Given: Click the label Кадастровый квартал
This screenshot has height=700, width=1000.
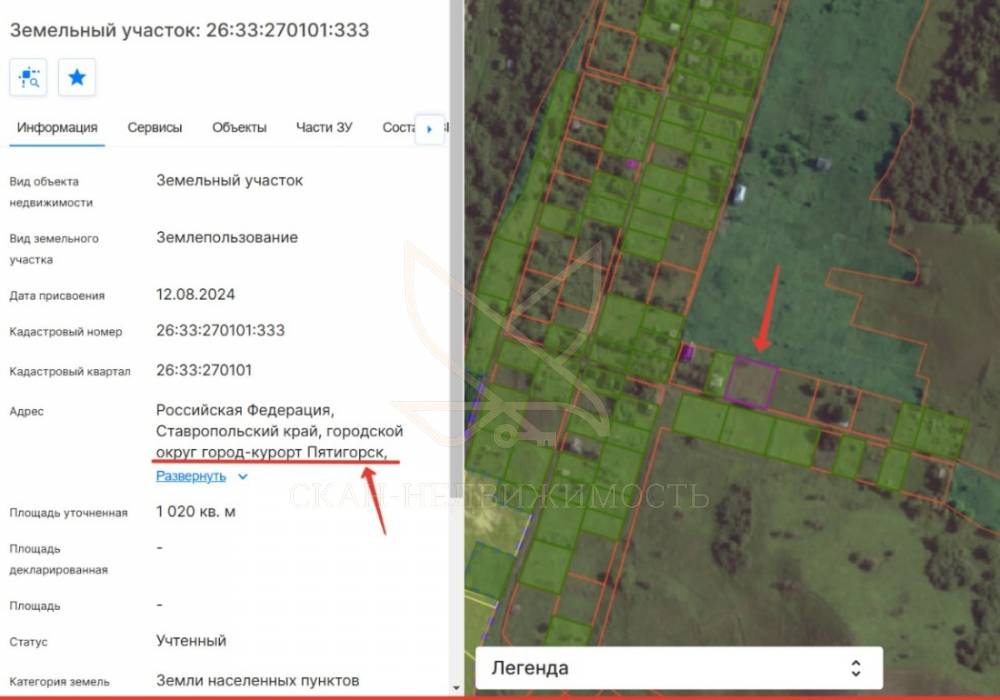Looking at the screenshot, I should tap(70, 371).
